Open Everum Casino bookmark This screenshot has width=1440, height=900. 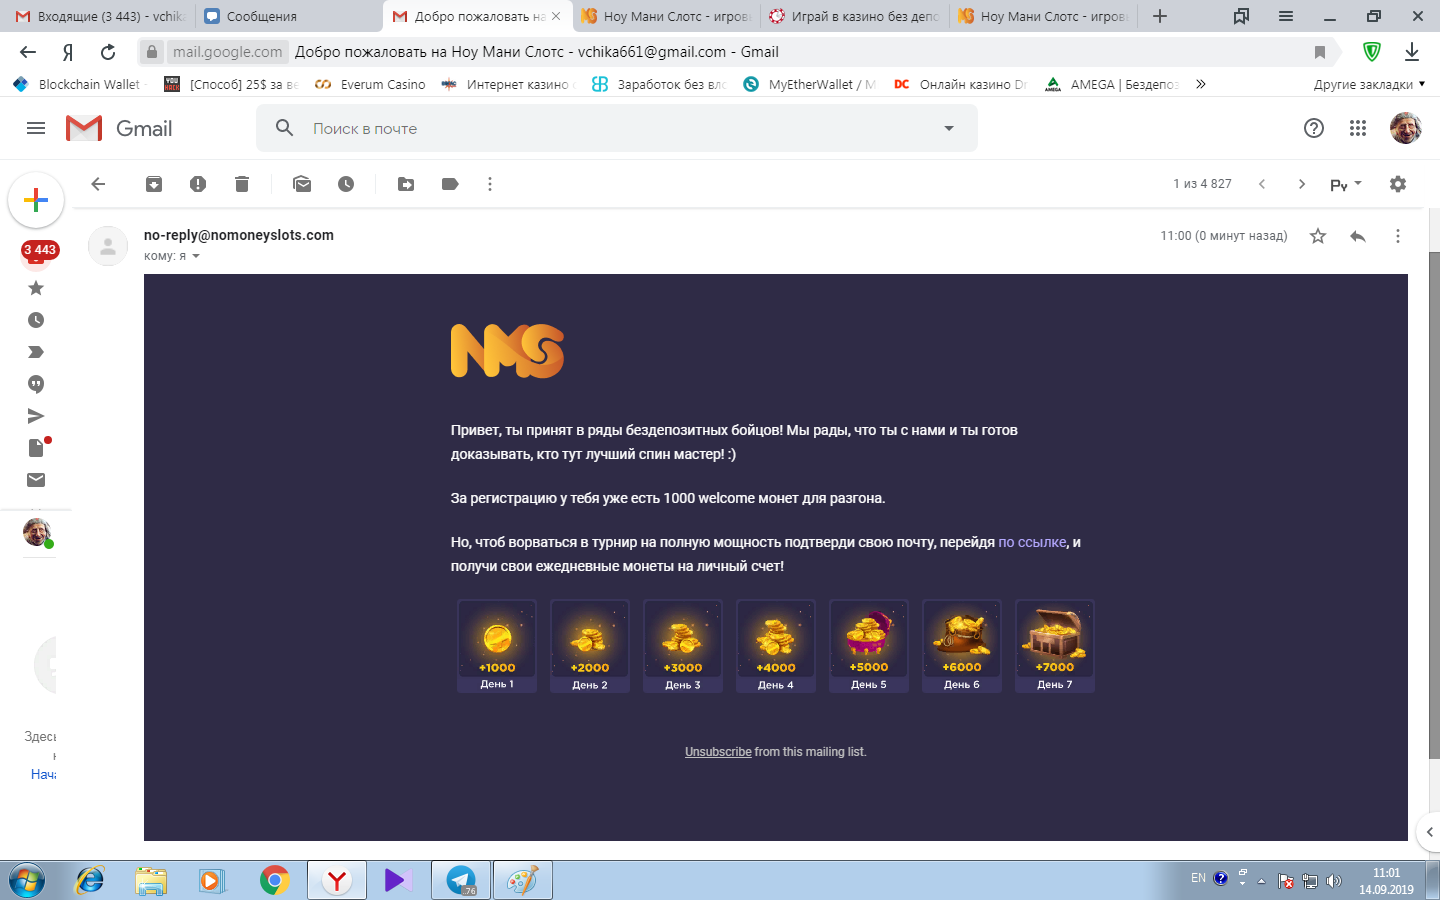[370, 84]
